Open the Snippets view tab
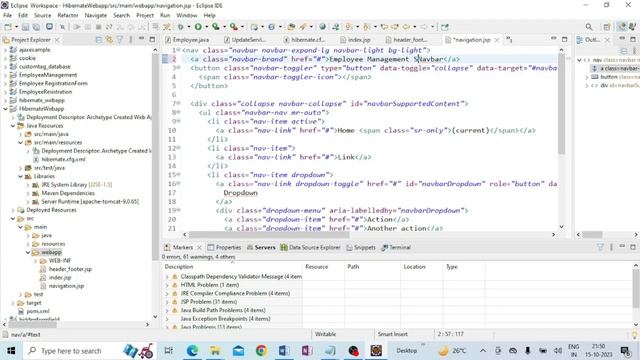This screenshot has height=360, width=640. coord(361,247)
